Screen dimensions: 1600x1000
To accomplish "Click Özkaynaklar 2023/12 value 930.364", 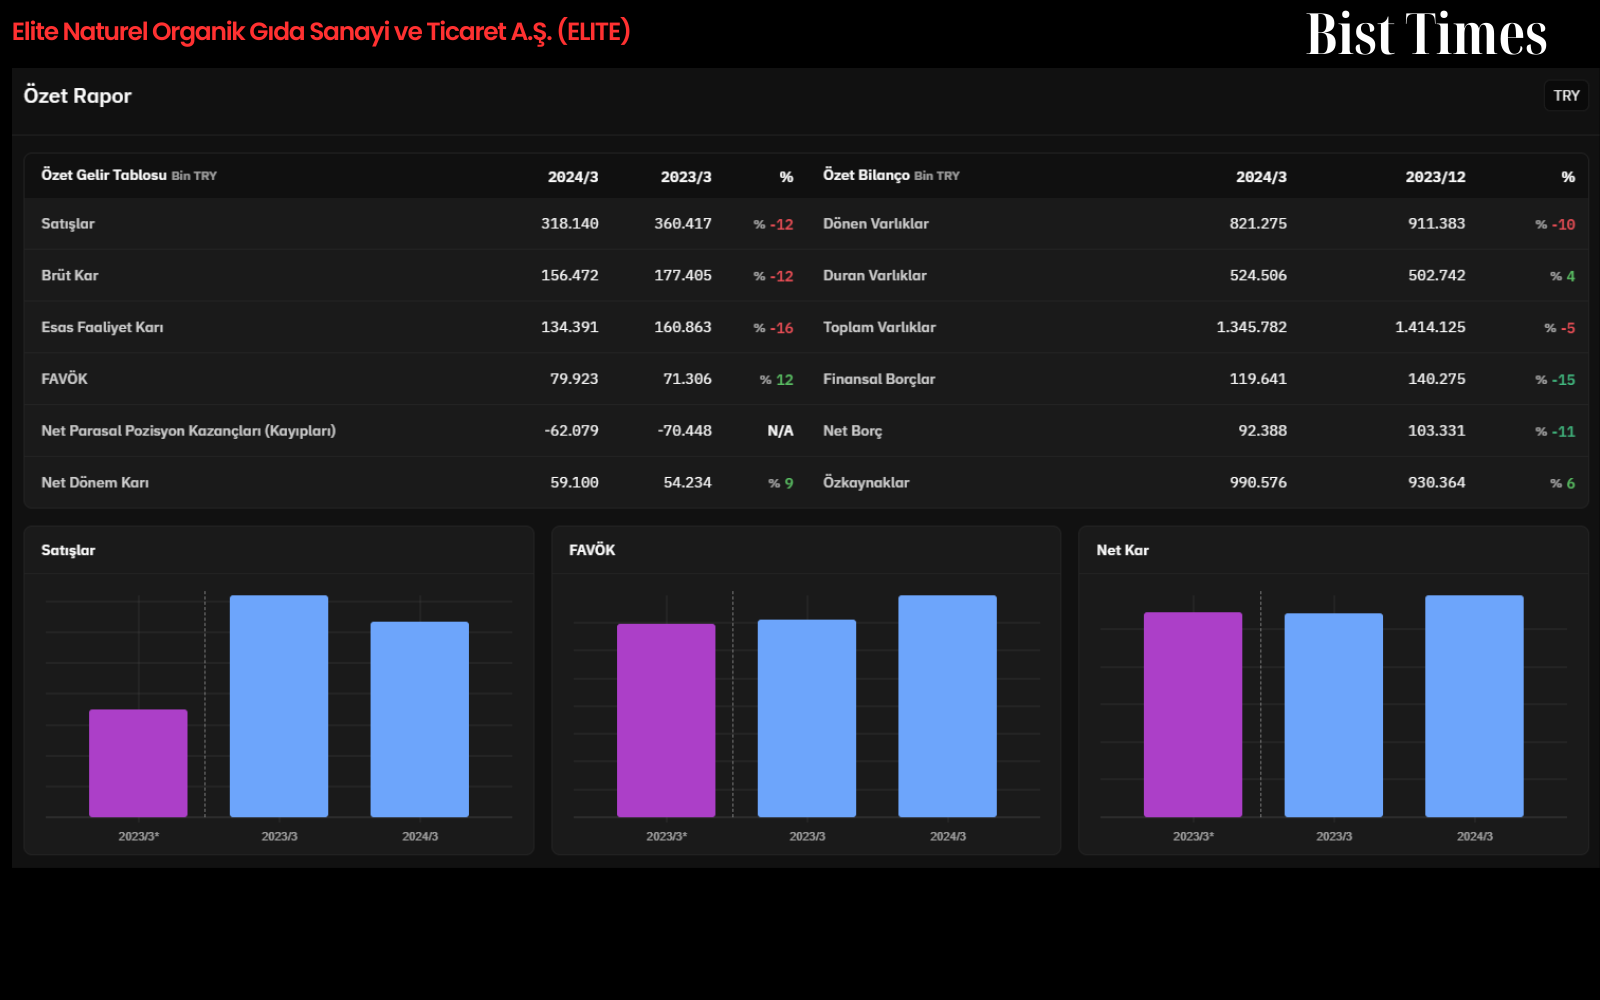I will [1436, 483].
